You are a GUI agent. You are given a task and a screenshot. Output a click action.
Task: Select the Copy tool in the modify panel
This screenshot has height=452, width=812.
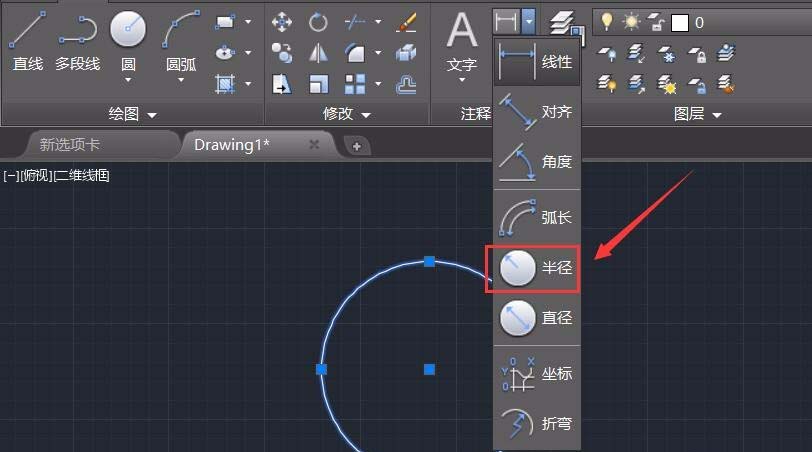[x=282, y=52]
